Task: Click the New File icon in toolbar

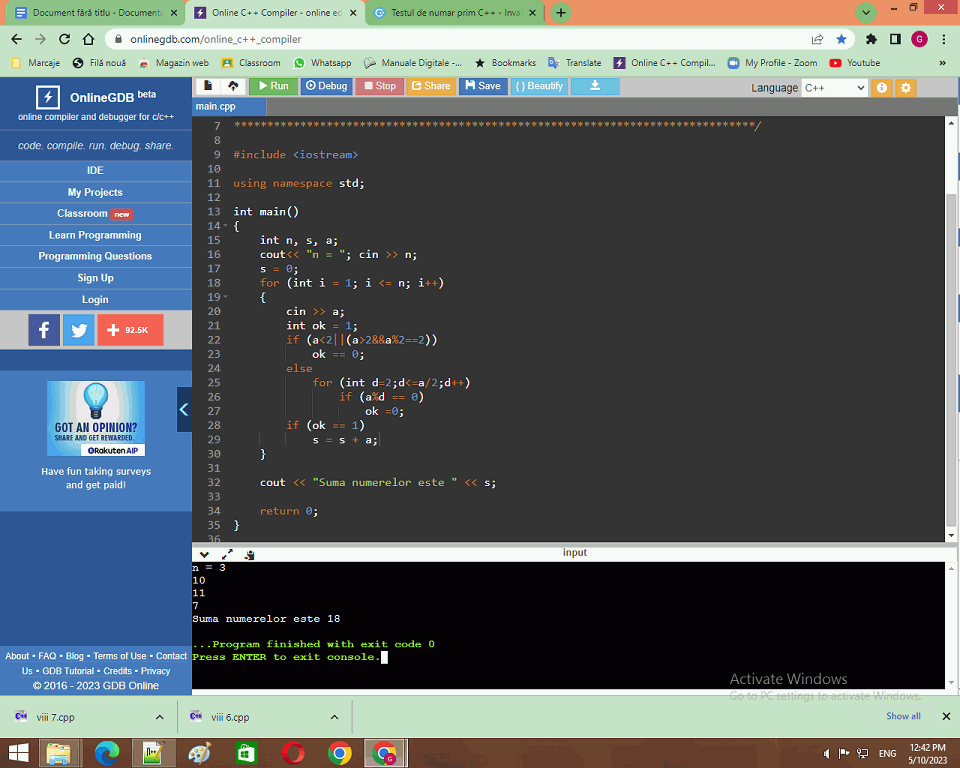Action: click(209, 86)
